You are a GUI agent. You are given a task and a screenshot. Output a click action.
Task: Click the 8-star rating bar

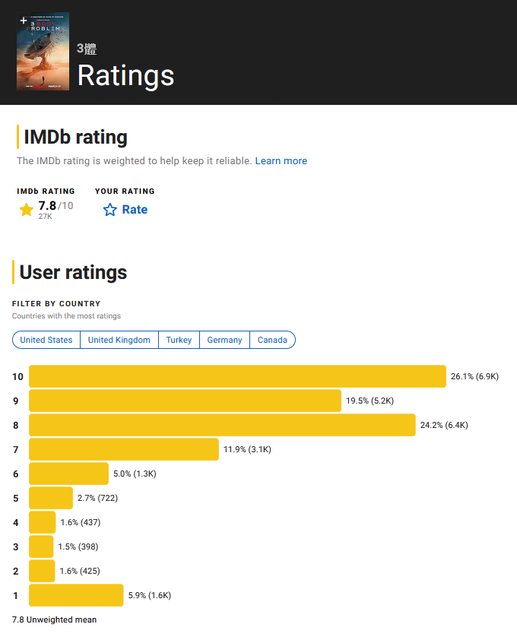(x=222, y=425)
